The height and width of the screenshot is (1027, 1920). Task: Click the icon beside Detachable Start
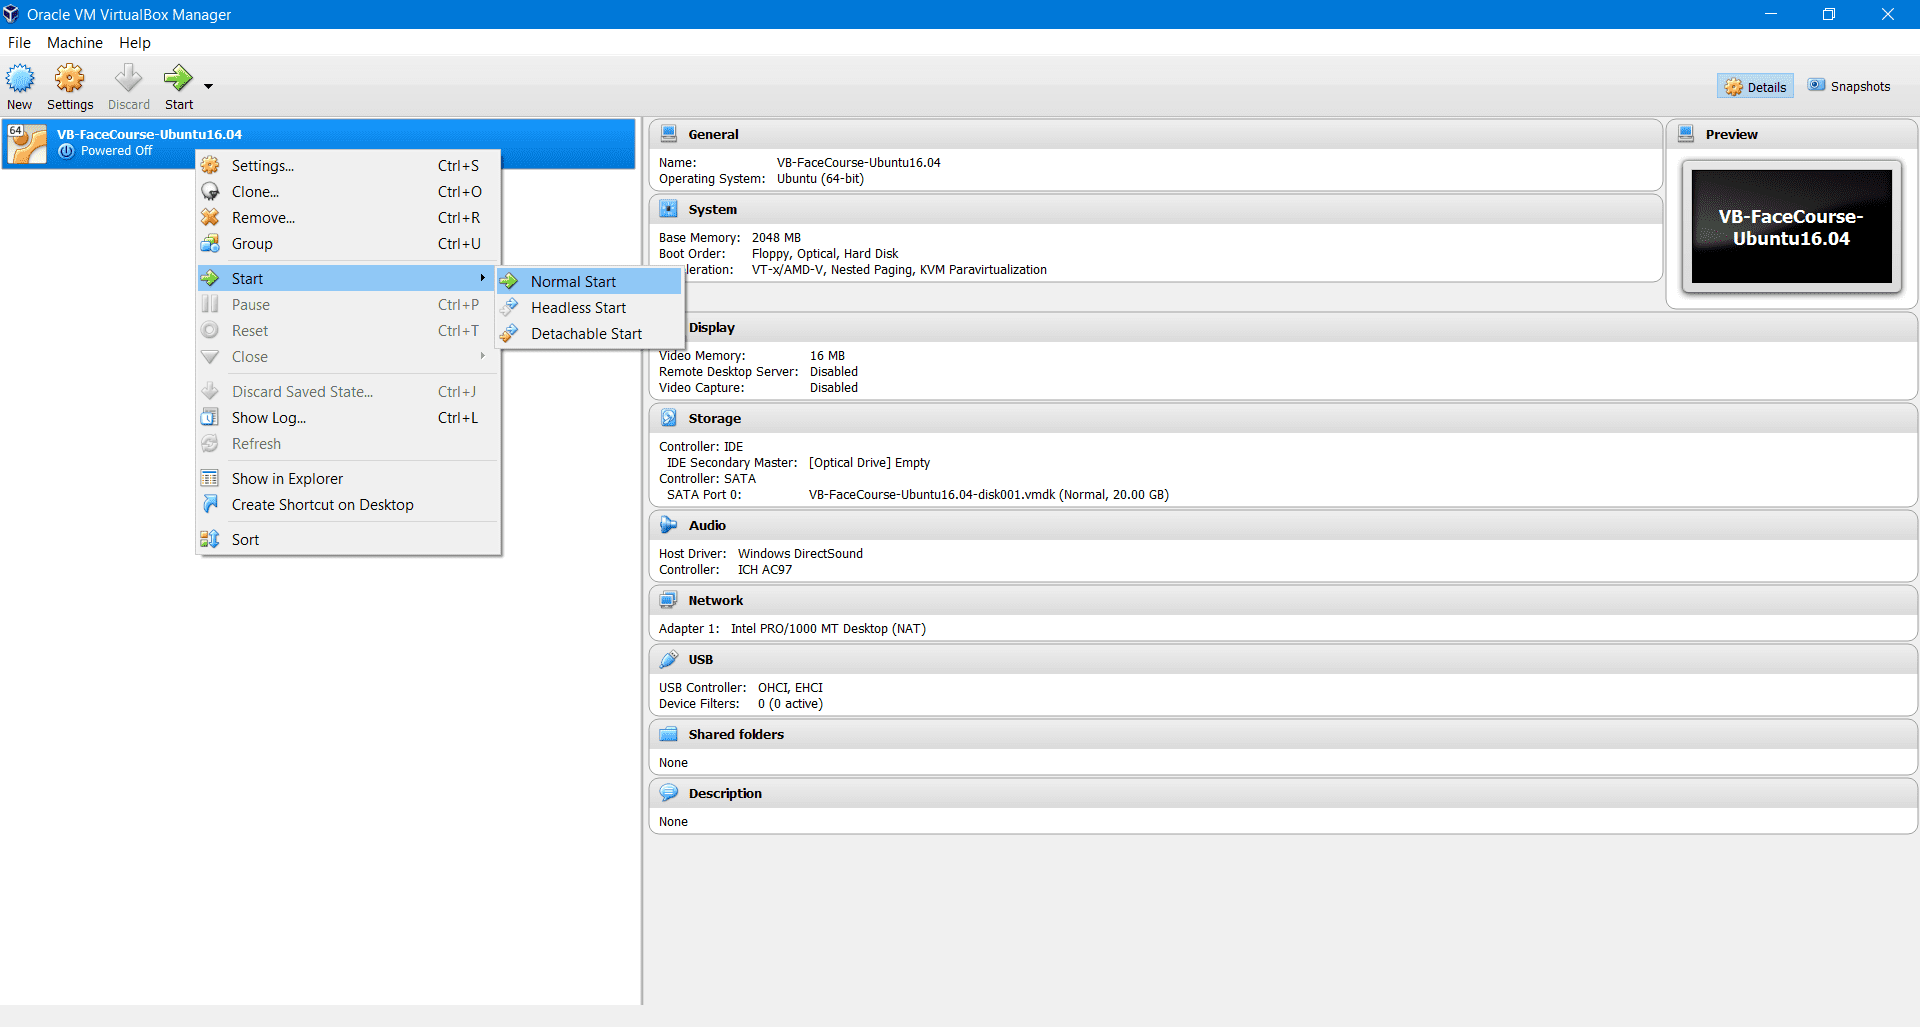pyautogui.click(x=510, y=333)
